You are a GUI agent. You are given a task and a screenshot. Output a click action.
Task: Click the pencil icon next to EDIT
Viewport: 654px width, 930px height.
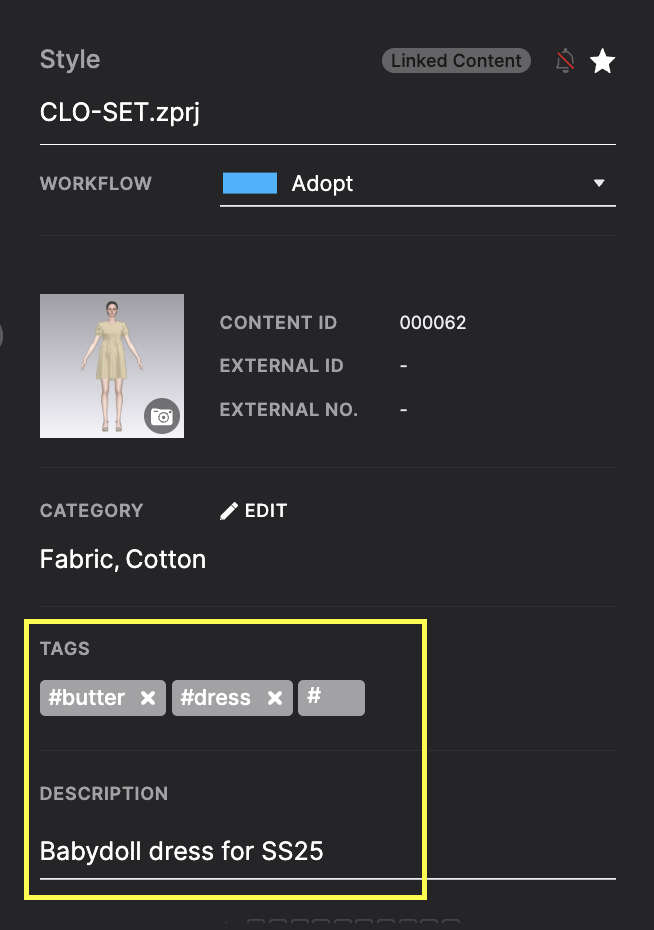click(x=229, y=511)
